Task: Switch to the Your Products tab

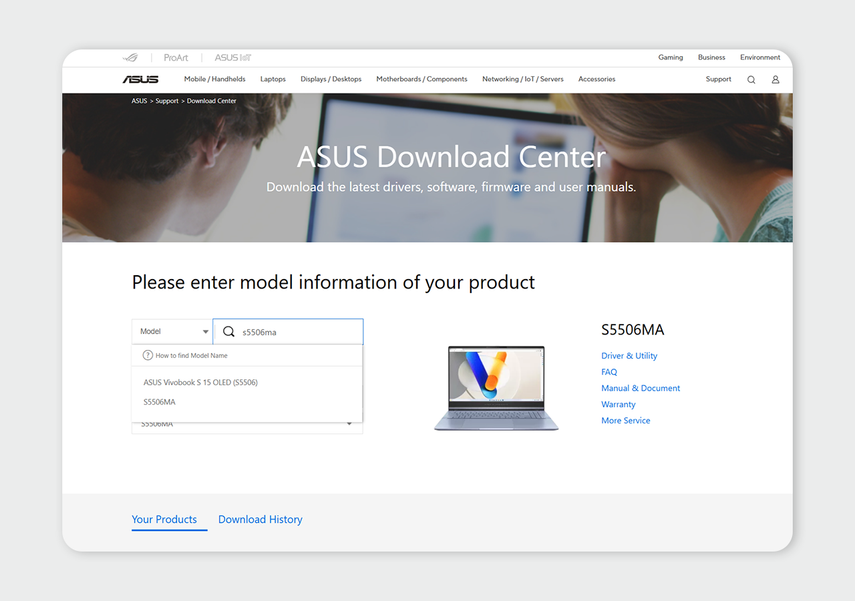Action: coord(164,520)
